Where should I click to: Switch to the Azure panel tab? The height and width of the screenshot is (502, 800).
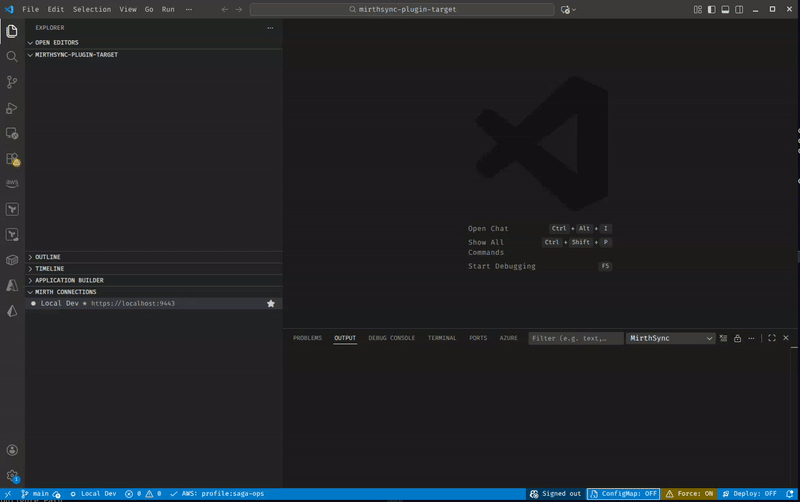508,338
